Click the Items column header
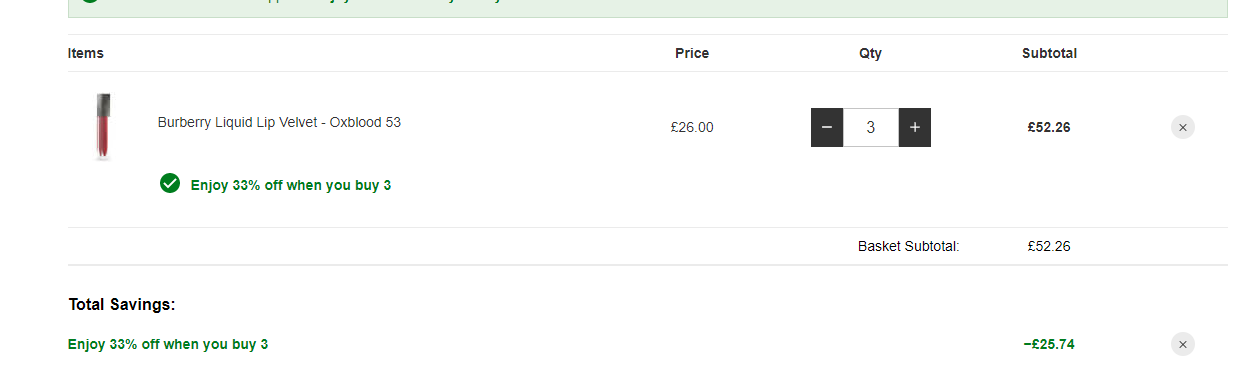Viewport: 1244px width, 377px height. click(x=86, y=53)
